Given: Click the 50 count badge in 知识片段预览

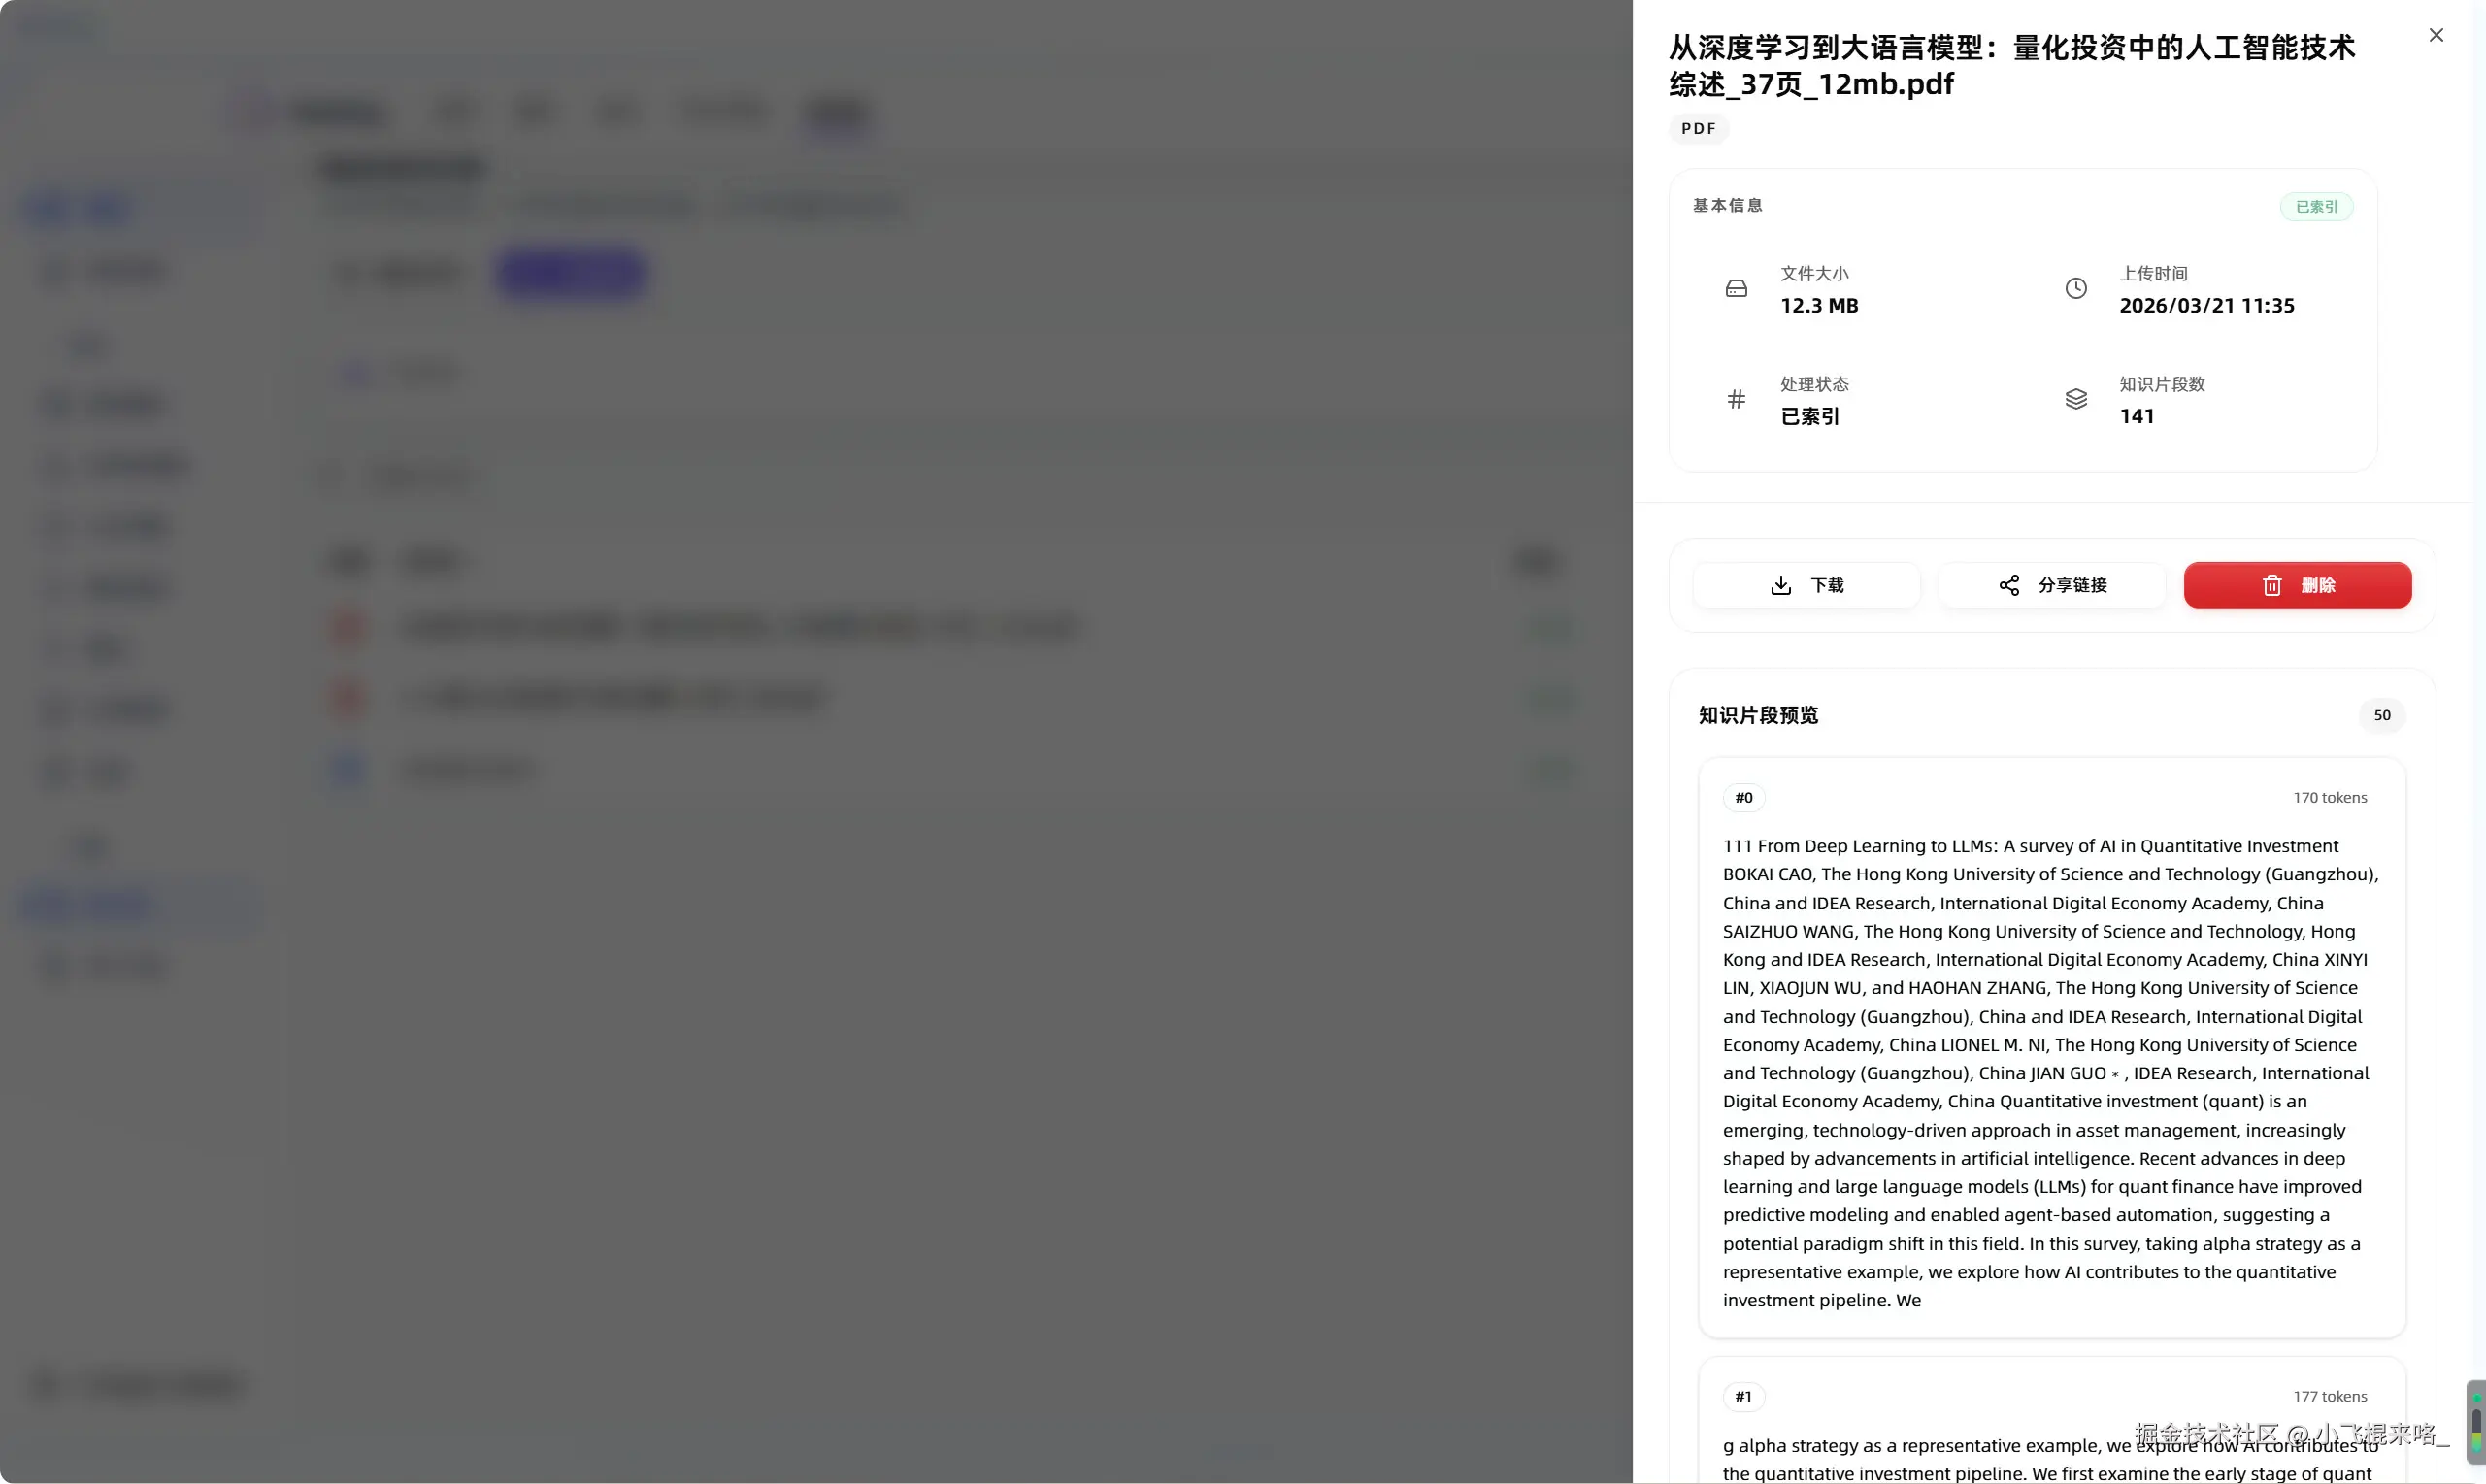Looking at the screenshot, I should pos(2381,715).
